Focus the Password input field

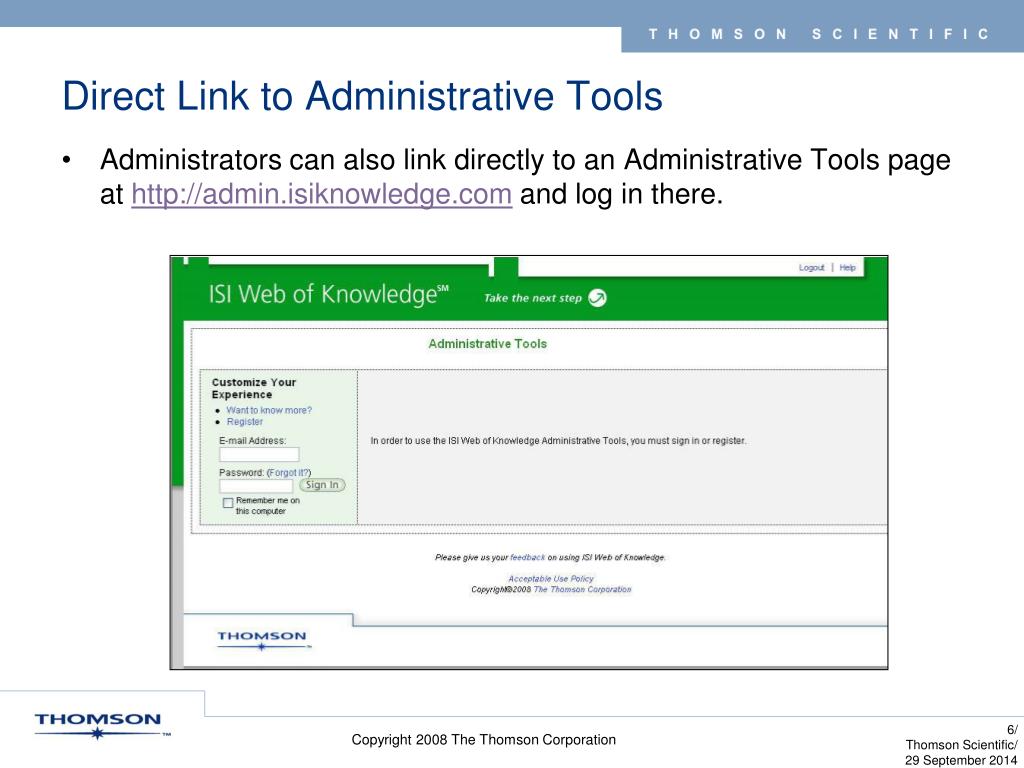256,486
